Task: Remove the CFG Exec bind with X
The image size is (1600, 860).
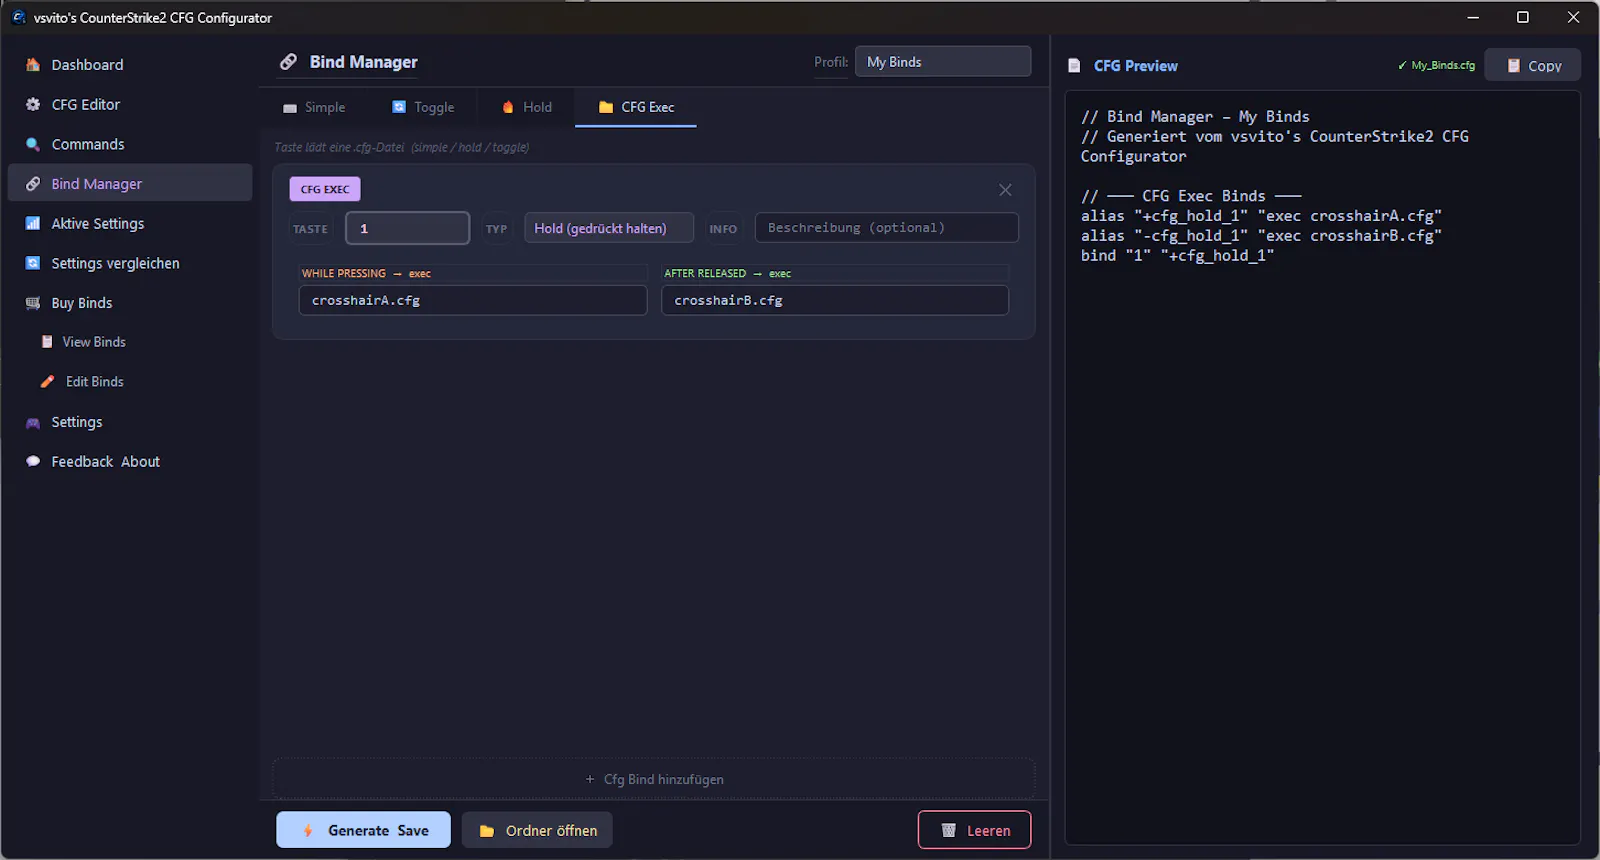Action: tap(1005, 190)
